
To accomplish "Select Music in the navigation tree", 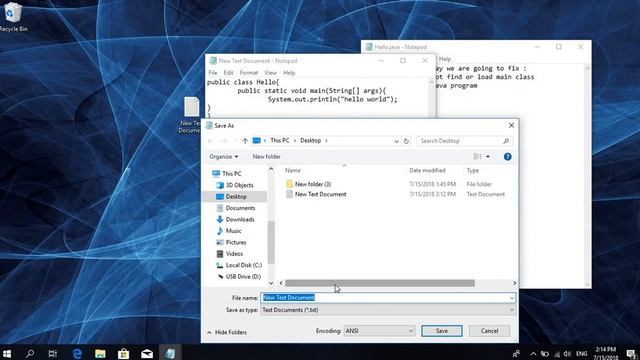I will click(233, 231).
